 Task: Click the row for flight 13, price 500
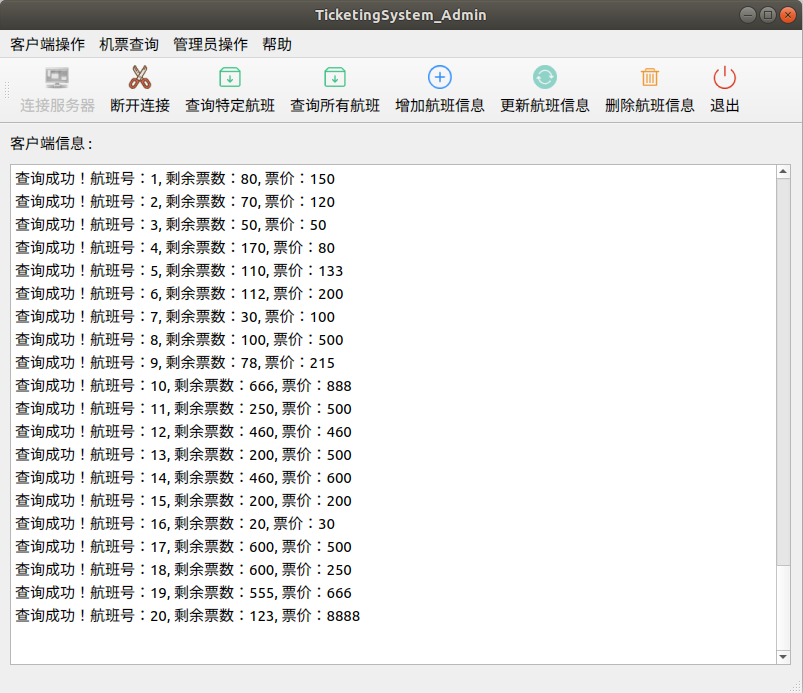coord(183,455)
